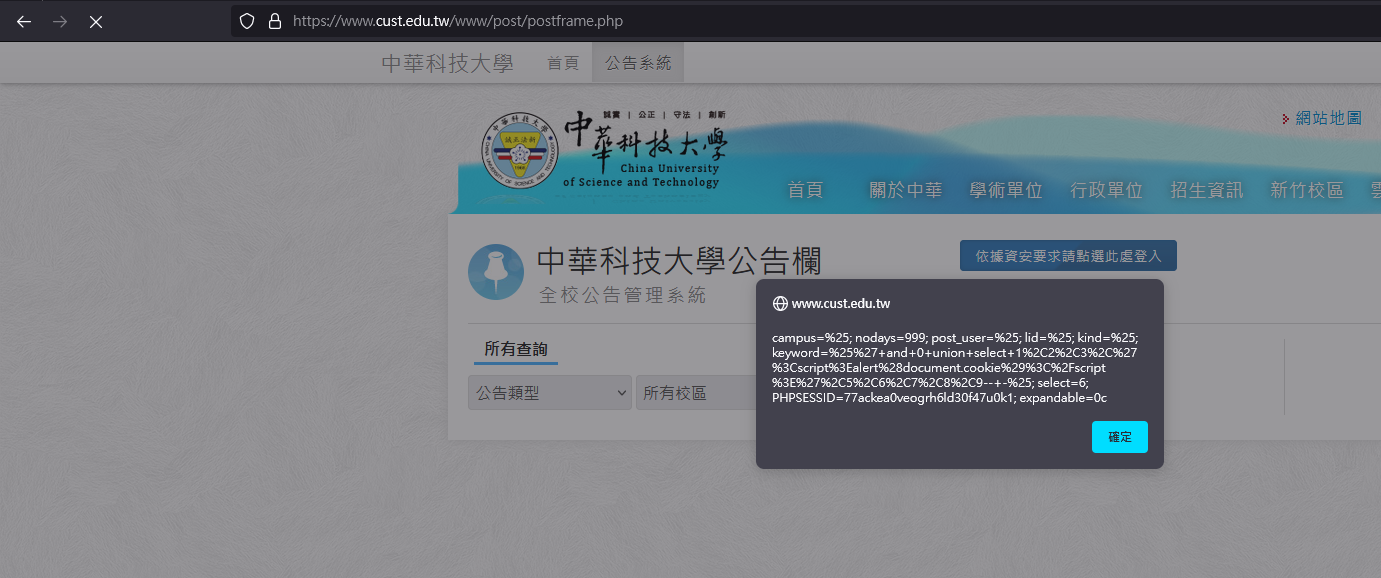Click the browser back arrow
This screenshot has width=1381, height=578.
(24, 21)
